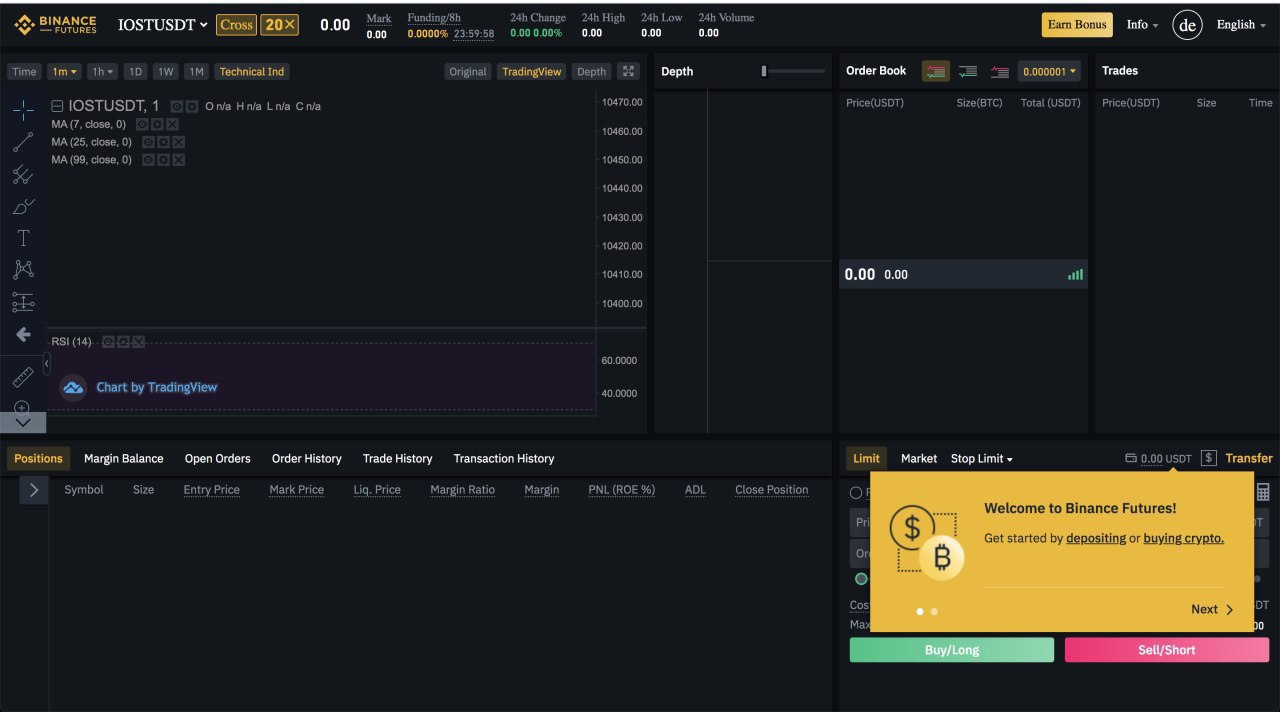Click the dollar sign icon beside Transfer
The image size is (1280, 712).
point(1208,458)
